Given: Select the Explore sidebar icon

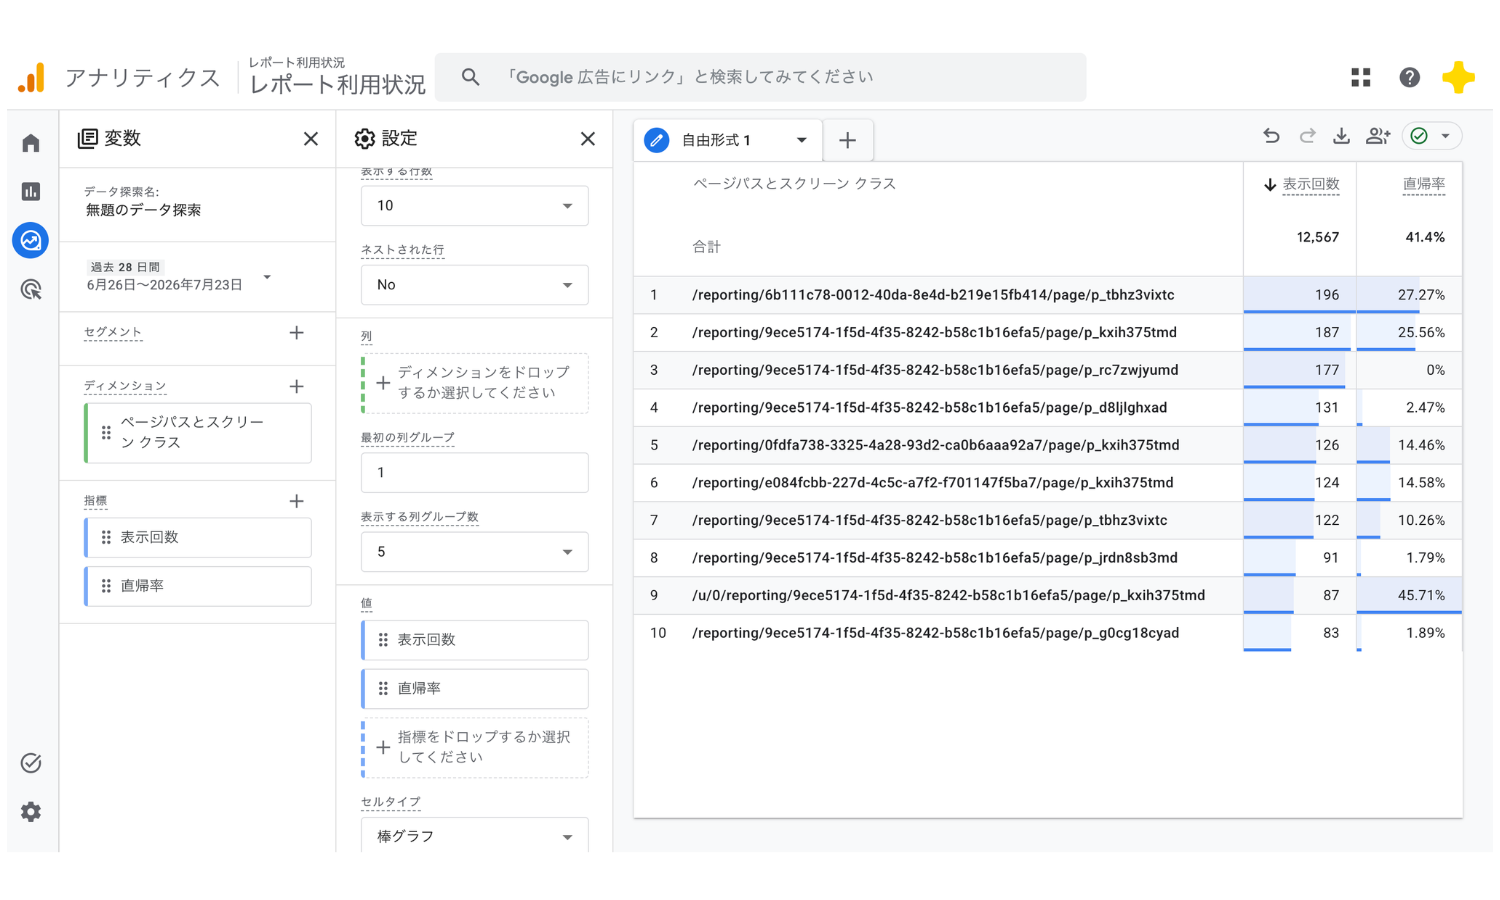Looking at the screenshot, I should (x=31, y=240).
